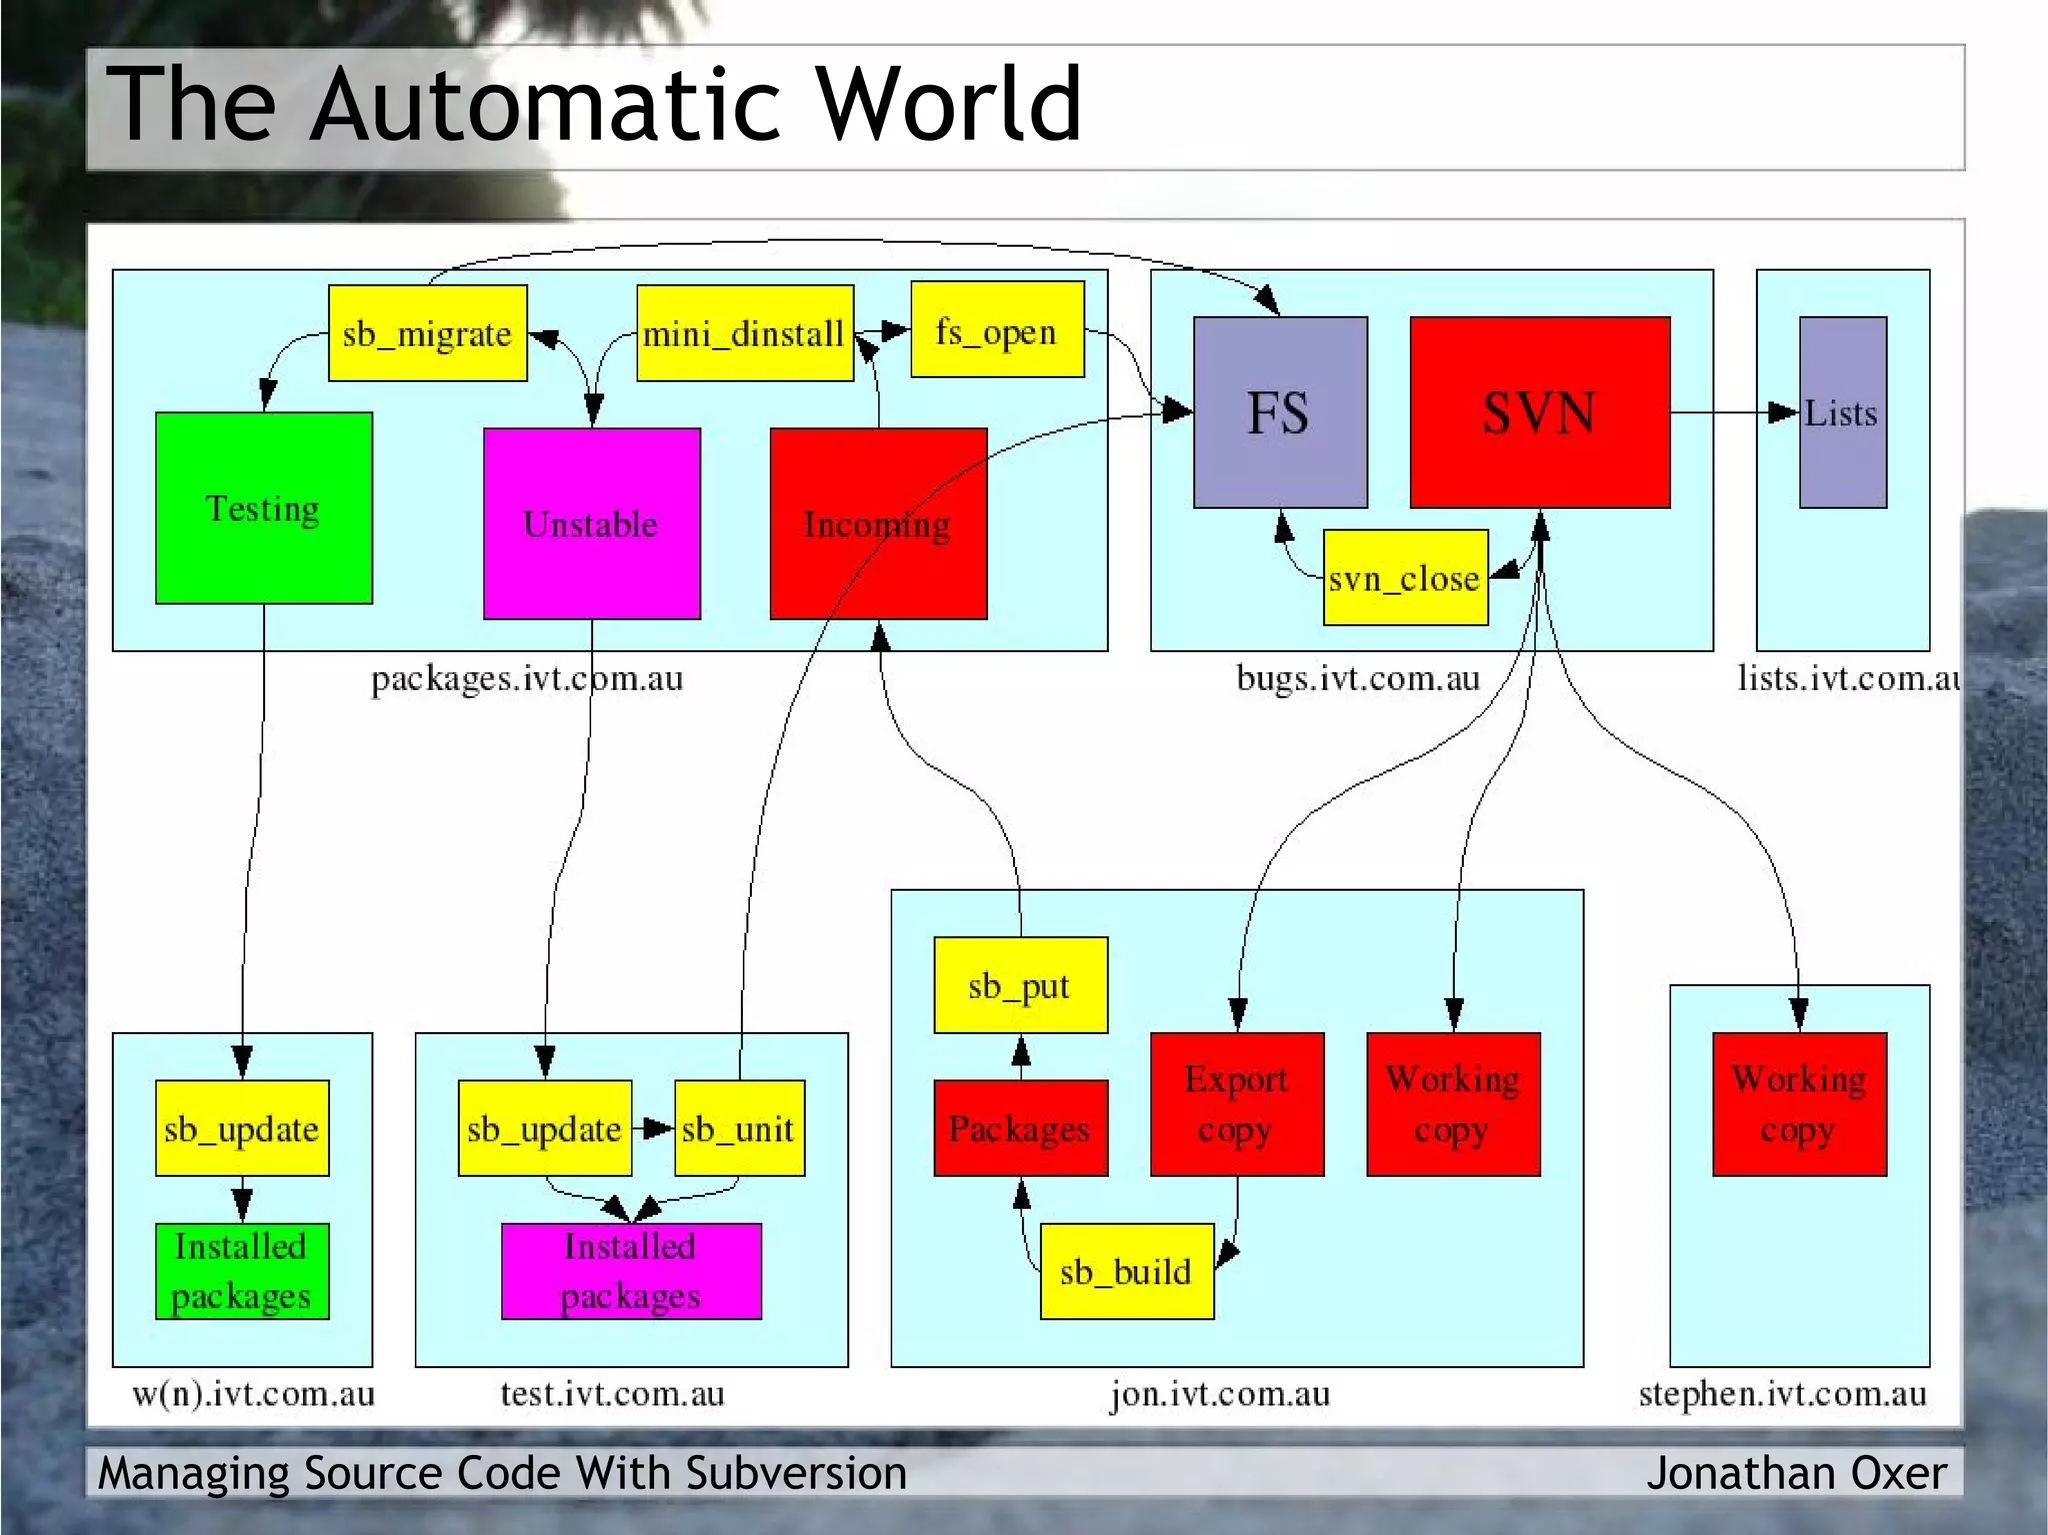Select the large red SVN box
This screenshot has width=2048, height=1535.
(x=1539, y=412)
